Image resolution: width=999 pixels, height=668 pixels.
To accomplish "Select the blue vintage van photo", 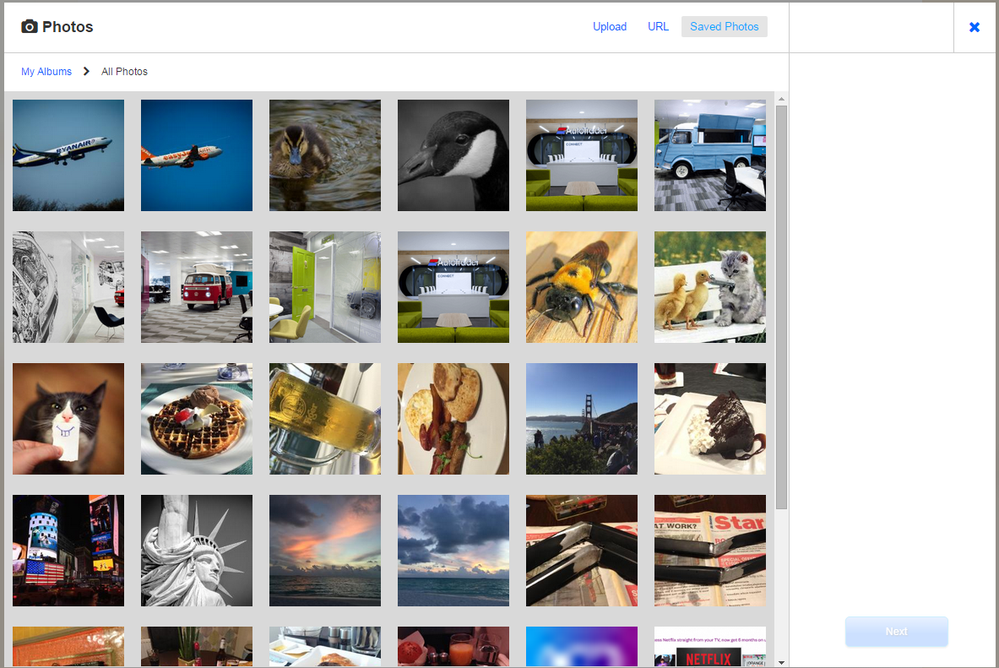I will click(x=710, y=155).
